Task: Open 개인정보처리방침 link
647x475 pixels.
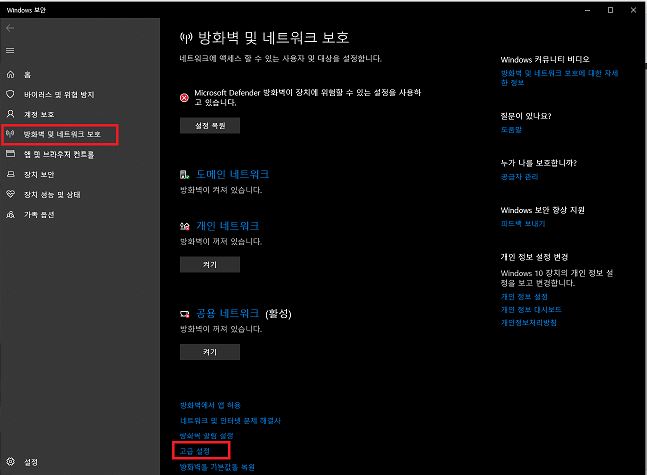Action: point(529,323)
